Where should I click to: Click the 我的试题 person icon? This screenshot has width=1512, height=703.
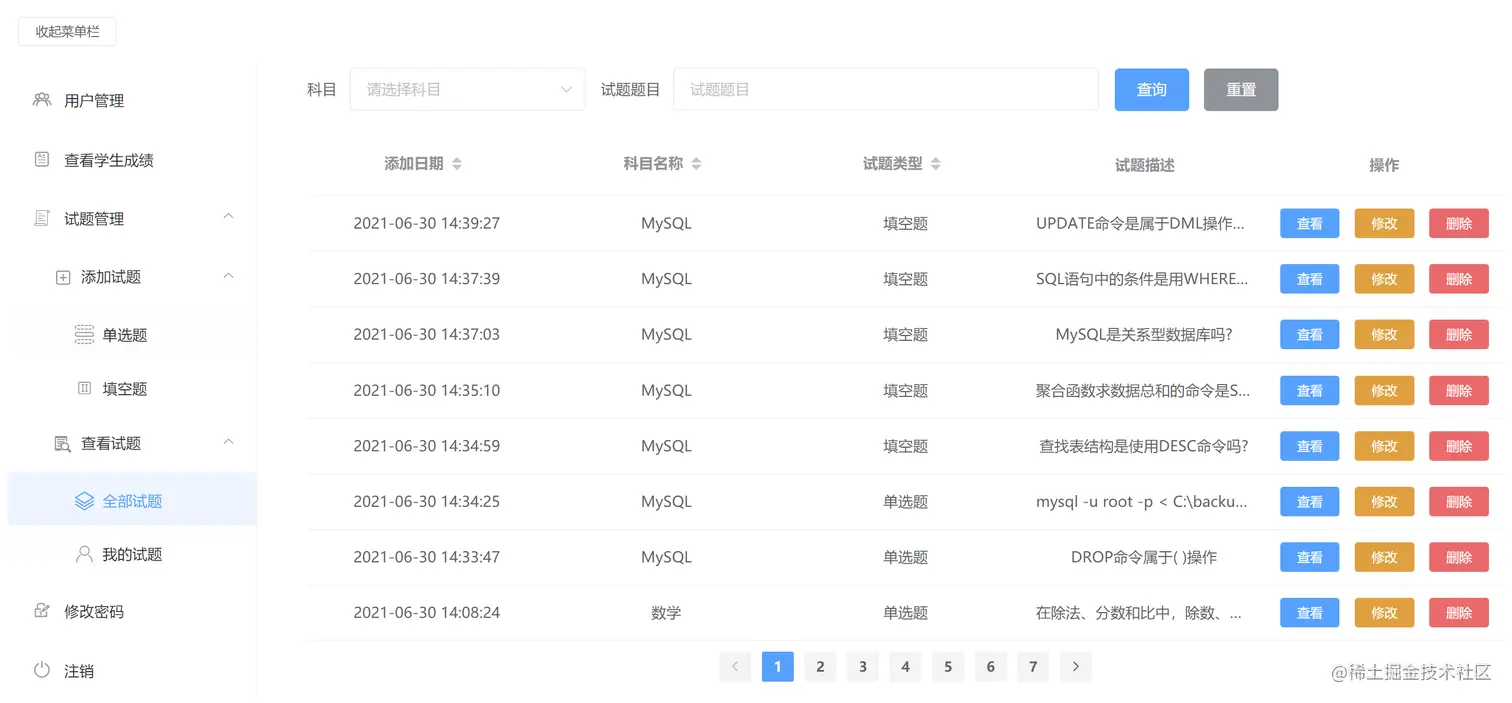click(84, 553)
